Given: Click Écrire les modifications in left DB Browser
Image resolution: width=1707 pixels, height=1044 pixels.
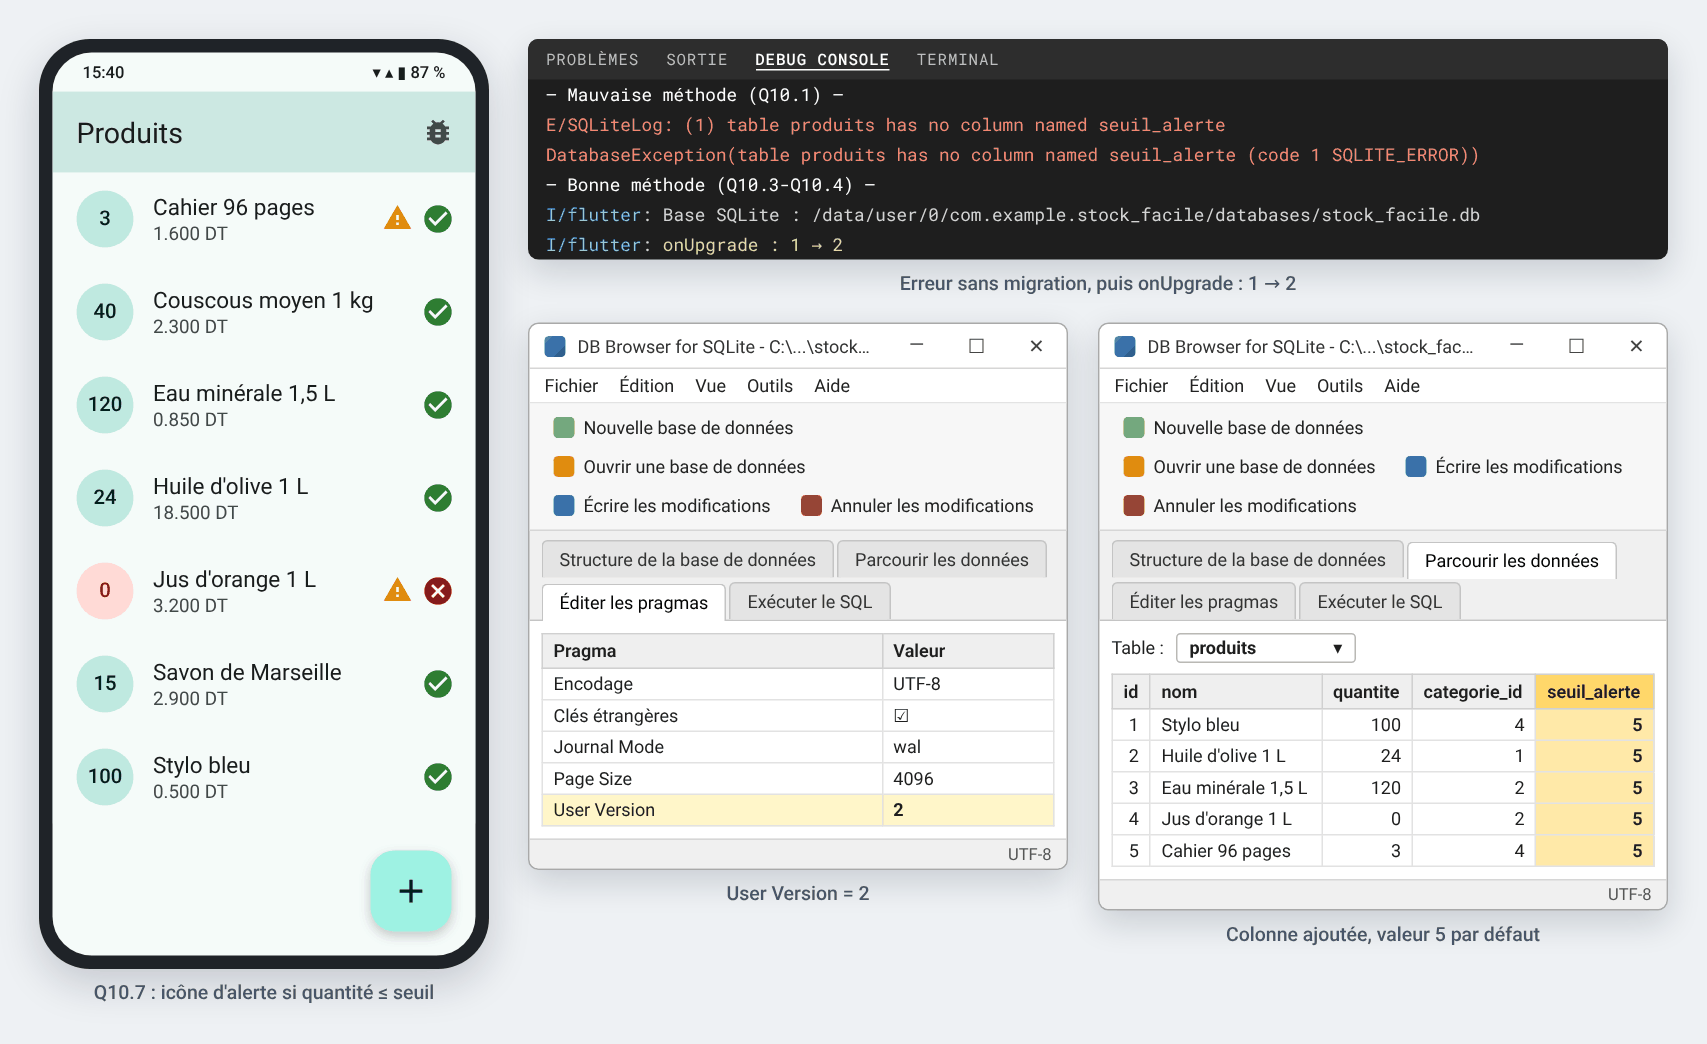Looking at the screenshot, I should coord(662,506).
